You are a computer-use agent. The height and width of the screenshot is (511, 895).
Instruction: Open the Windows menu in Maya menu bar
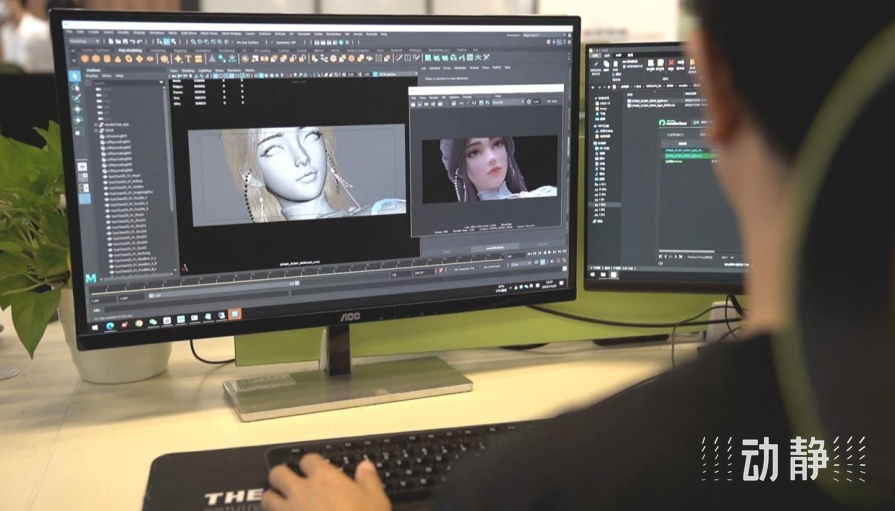pyautogui.click(x=156, y=33)
